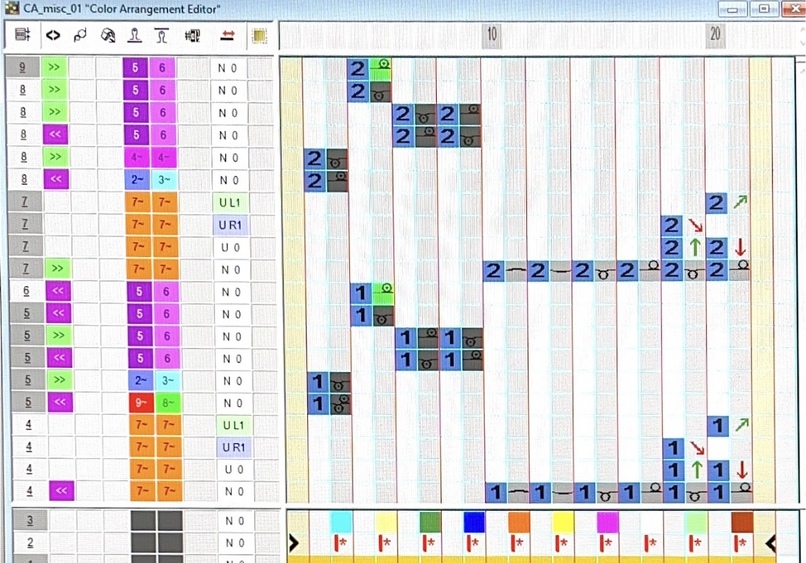The height and width of the screenshot is (563, 806).
Task: Click the green up-right arrow in row 4 UL1
Action: [741, 425]
